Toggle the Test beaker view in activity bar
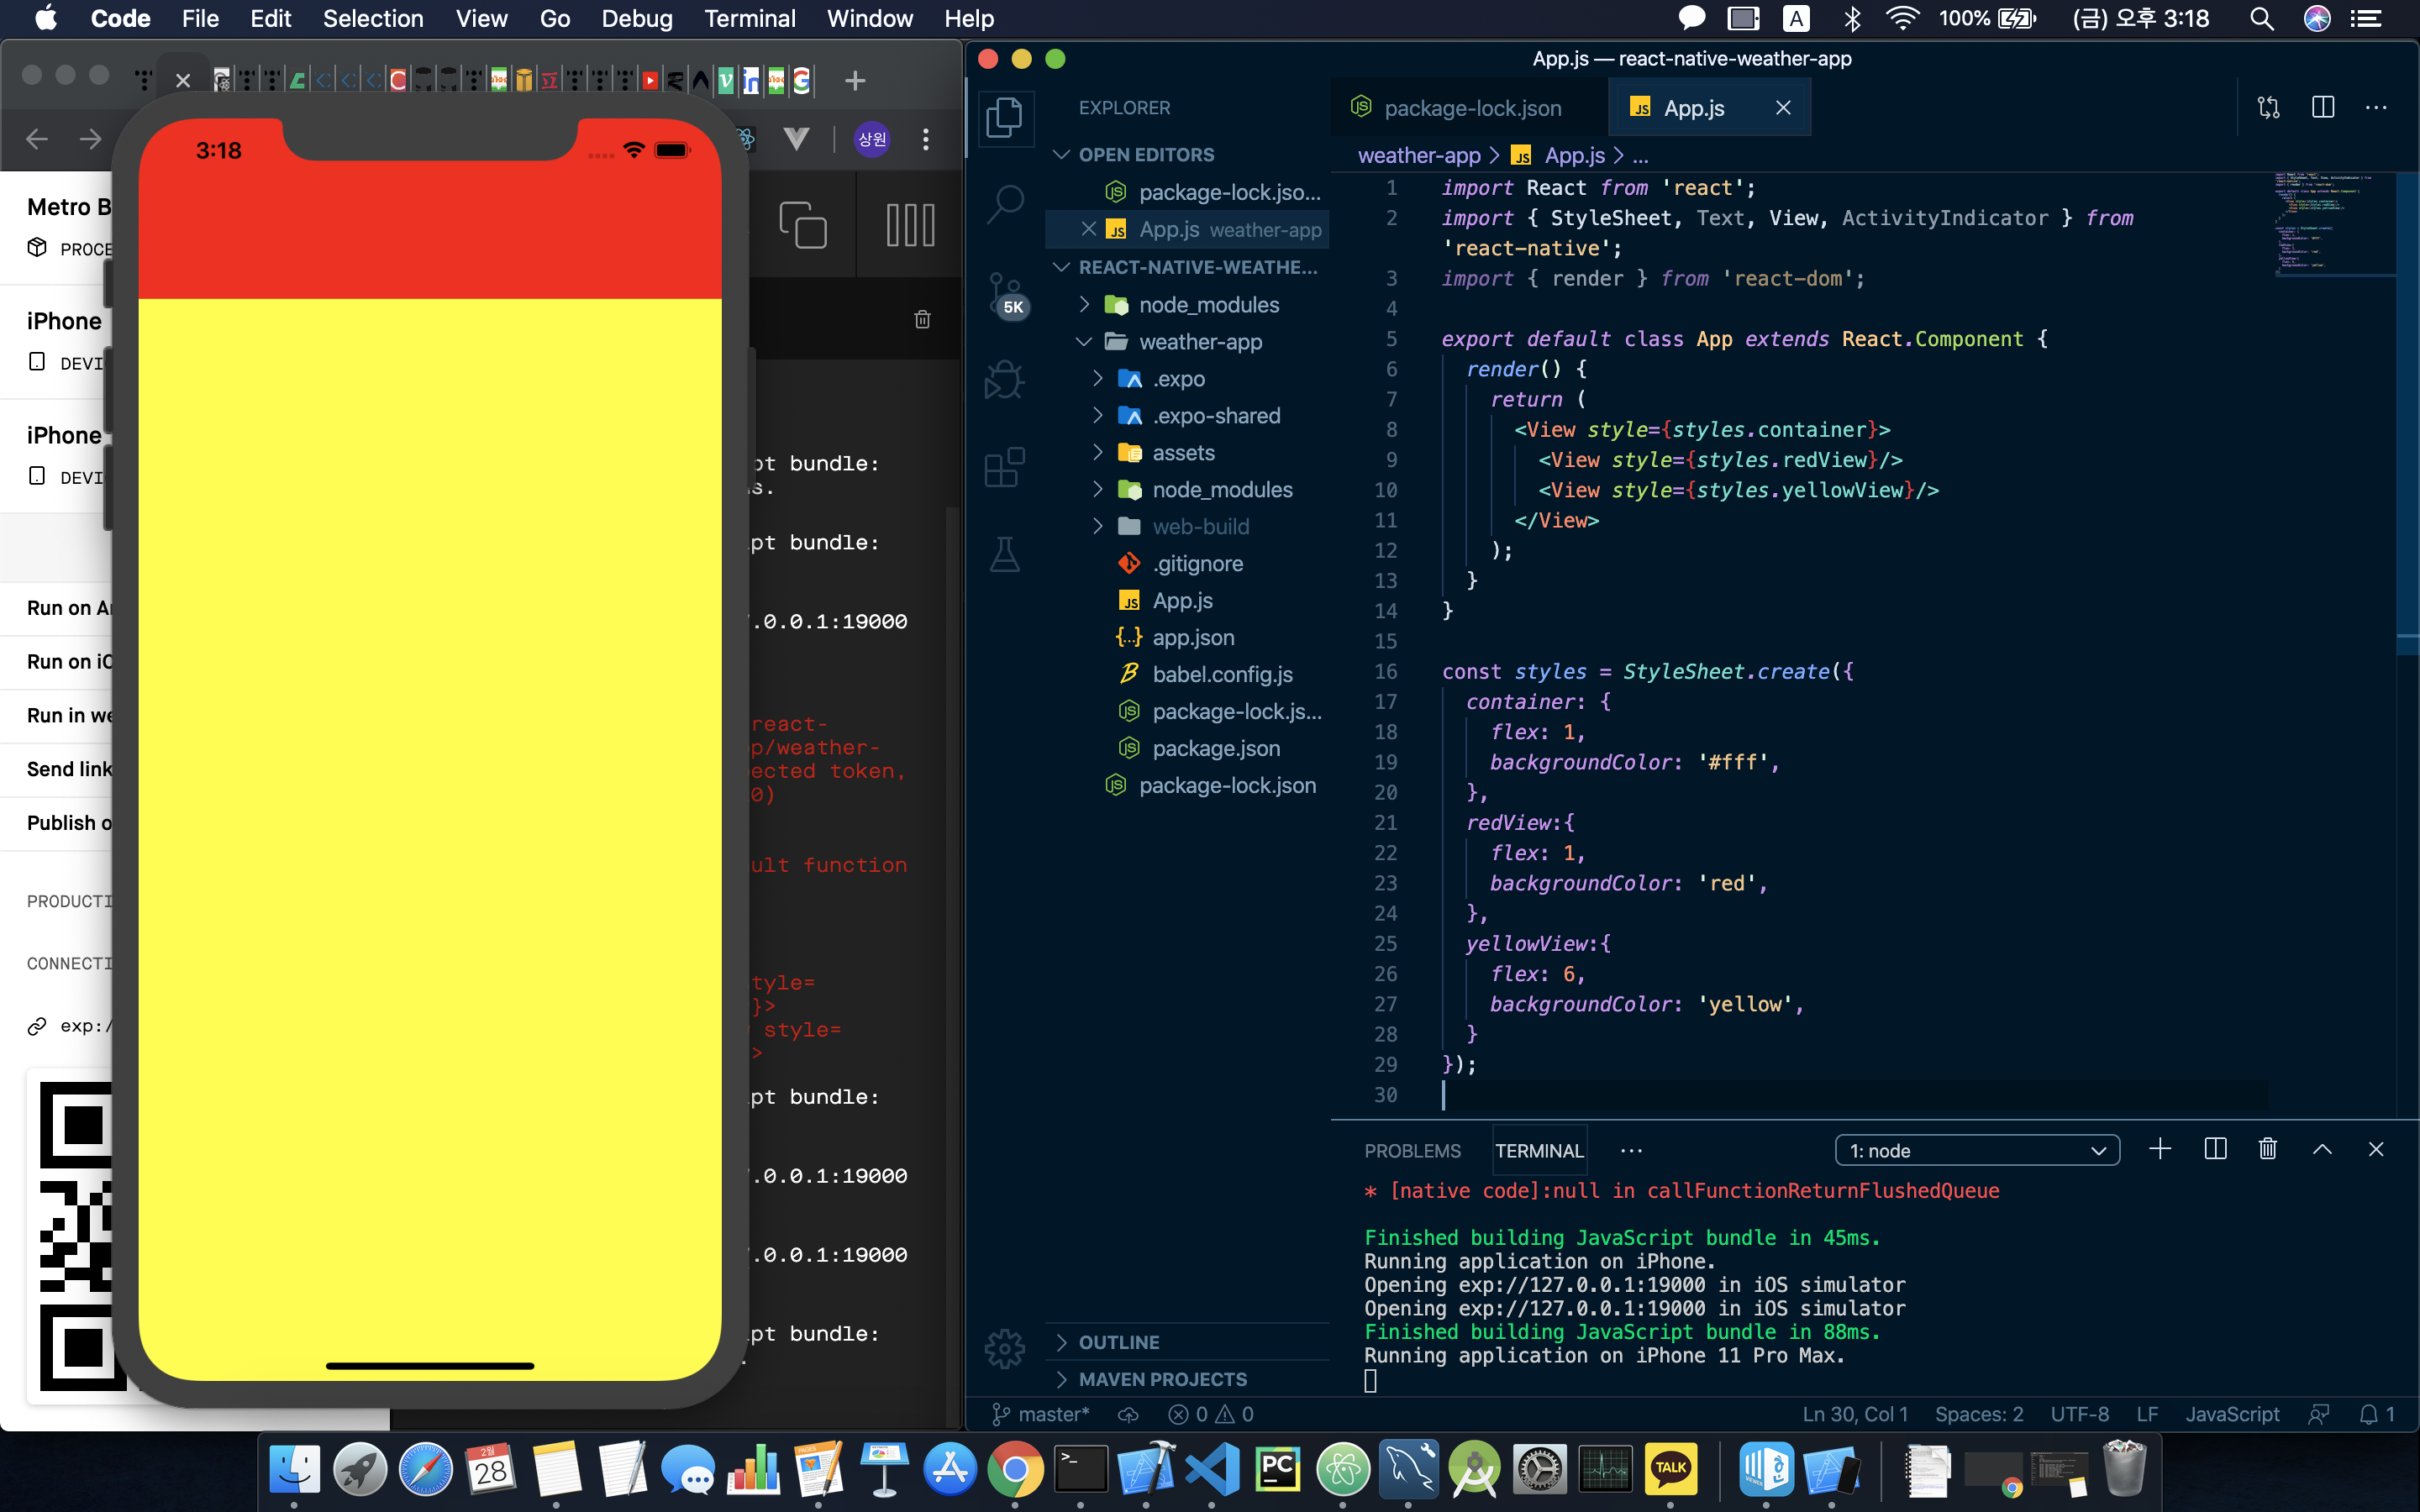Image resolution: width=2420 pixels, height=1512 pixels. pos(1004,555)
